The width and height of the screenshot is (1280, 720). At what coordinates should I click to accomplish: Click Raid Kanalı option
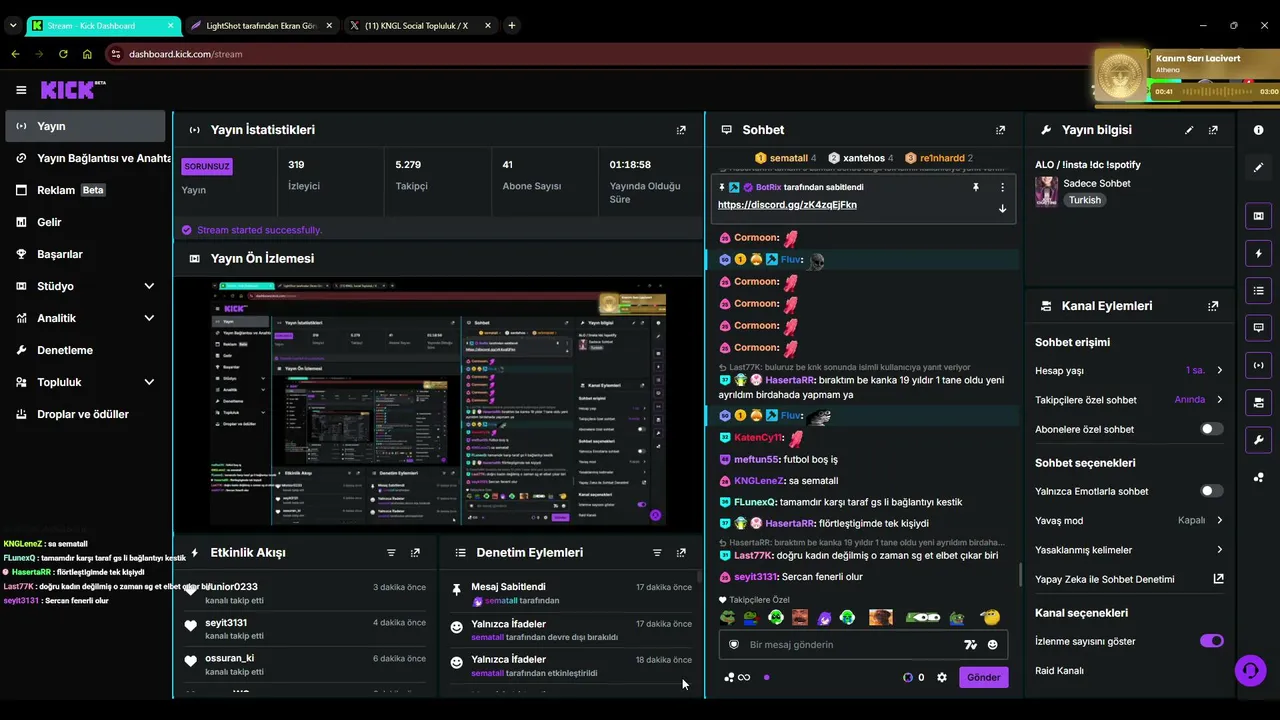[x=1059, y=671]
